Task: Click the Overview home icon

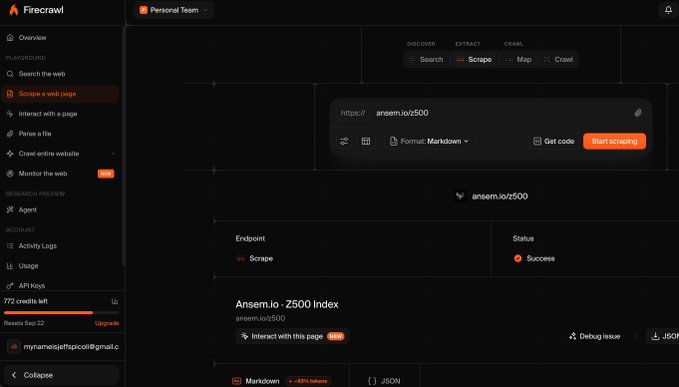Action: [10, 38]
